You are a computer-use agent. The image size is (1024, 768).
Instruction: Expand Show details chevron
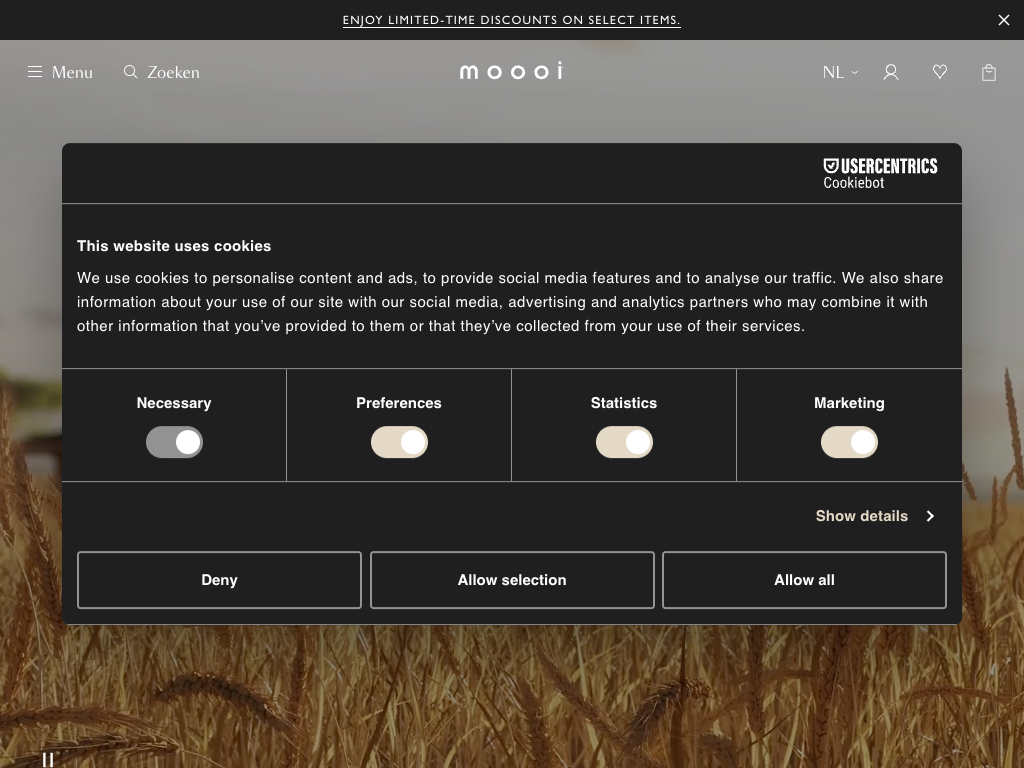(930, 516)
